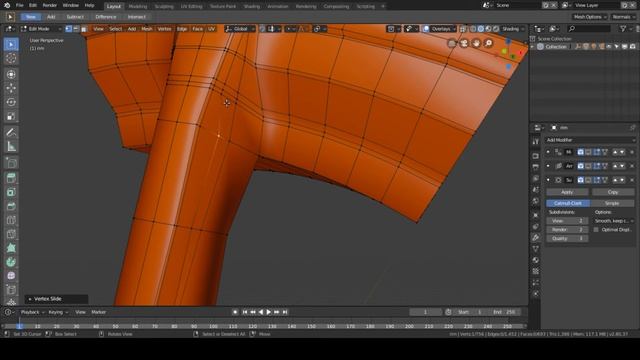Select the Simple subdivision type
The height and width of the screenshot is (360, 640).
tap(612, 203)
